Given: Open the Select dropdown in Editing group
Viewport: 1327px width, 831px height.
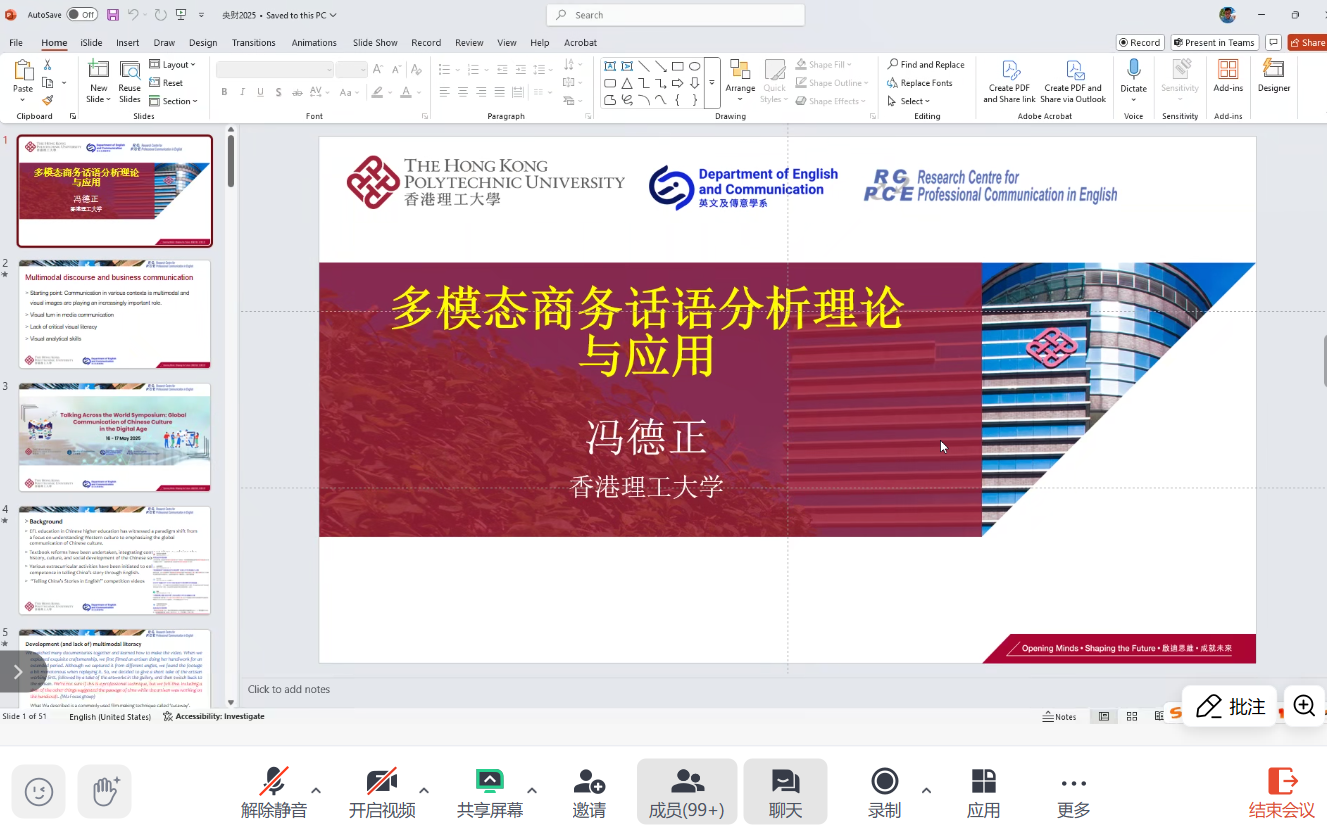Looking at the screenshot, I should click(914, 101).
